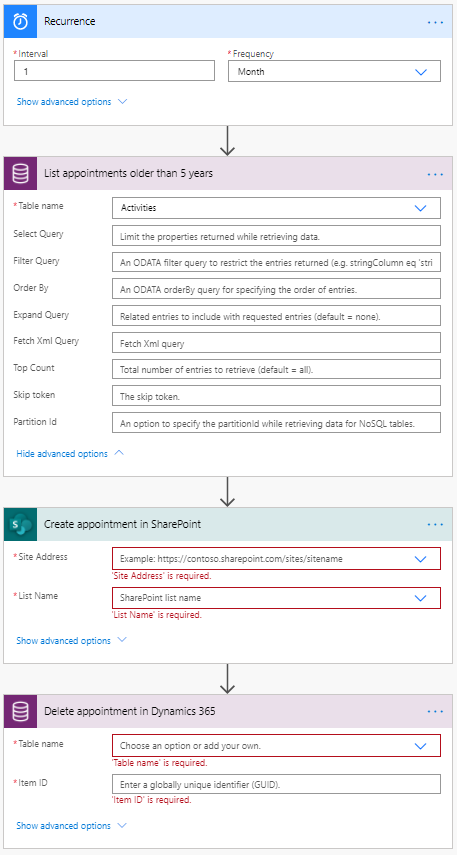Click the Top Count input field

(x=276, y=369)
